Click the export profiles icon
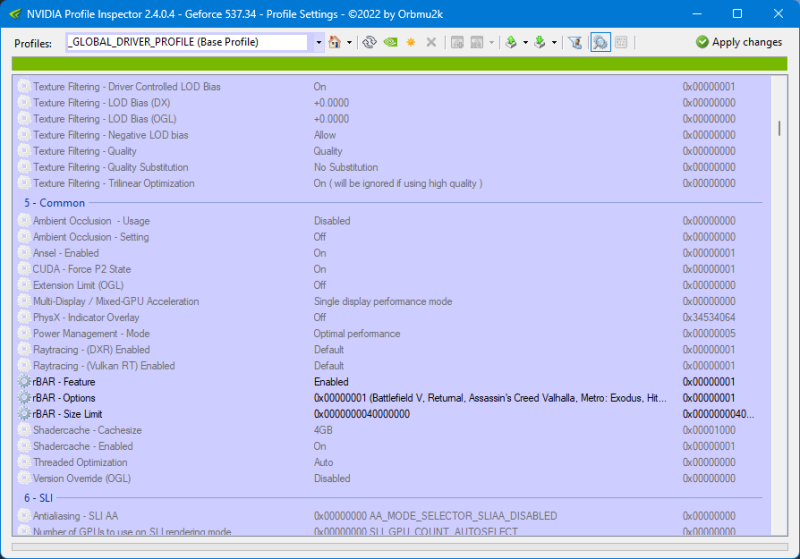This screenshot has width=800, height=559. click(x=511, y=42)
